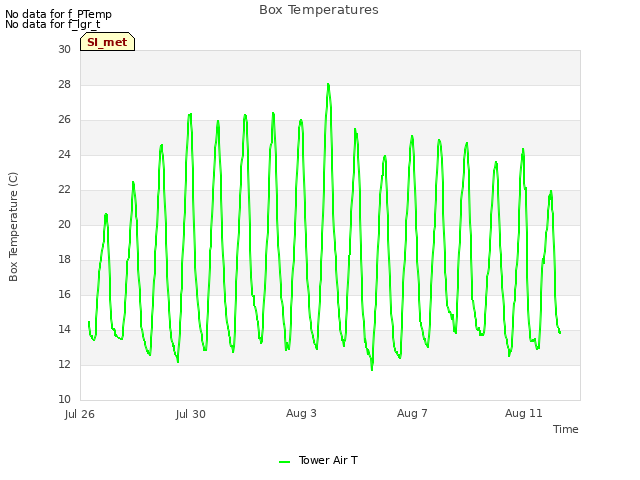The width and height of the screenshot is (640, 480).
Task: Click the Aug 7 x-axis label
Action: point(412,413)
